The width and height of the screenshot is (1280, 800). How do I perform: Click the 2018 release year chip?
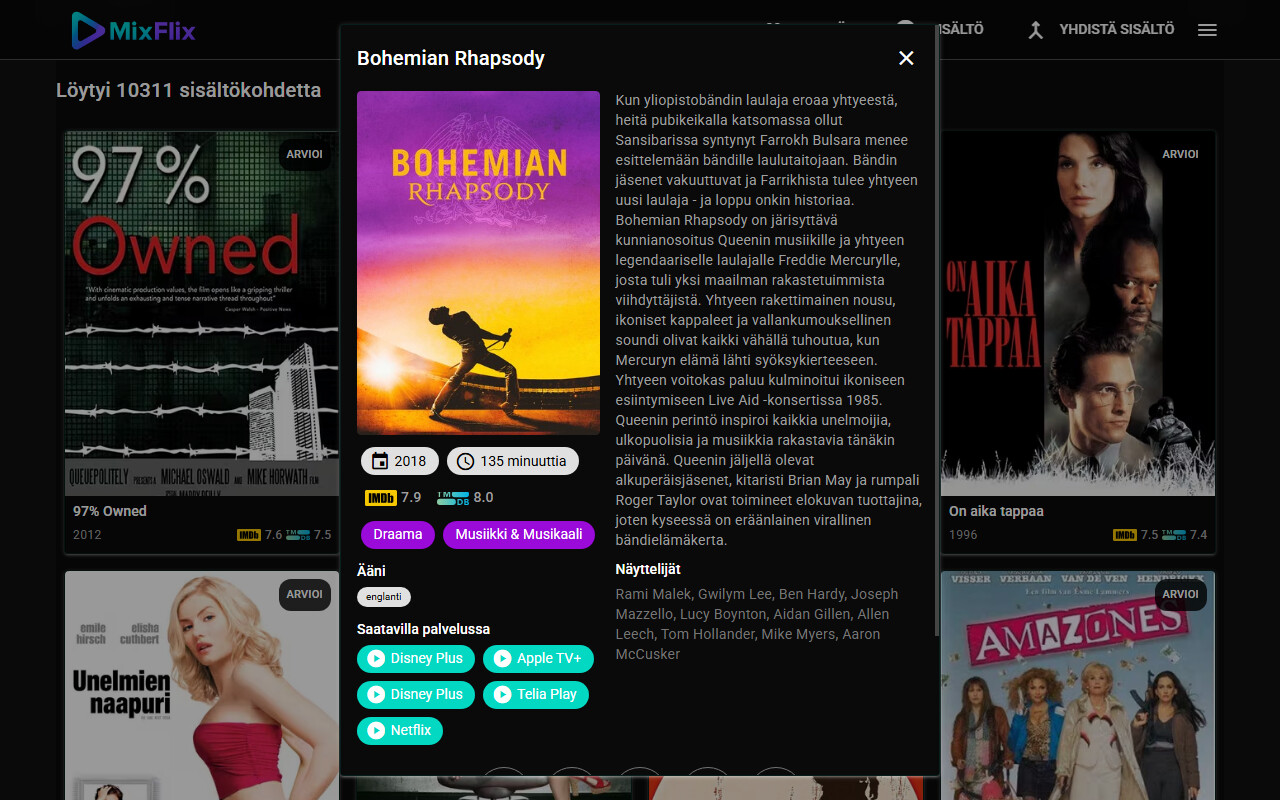pyautogui.click(x=400, y=461)
